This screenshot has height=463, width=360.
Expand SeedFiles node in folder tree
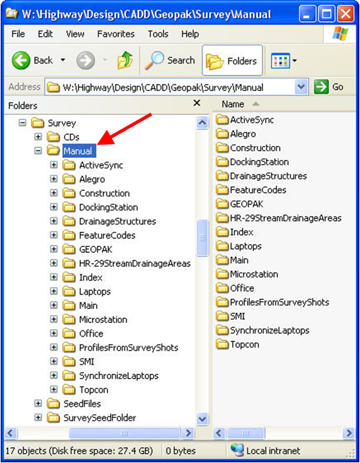pyautogui.click(x=38, y=404)
